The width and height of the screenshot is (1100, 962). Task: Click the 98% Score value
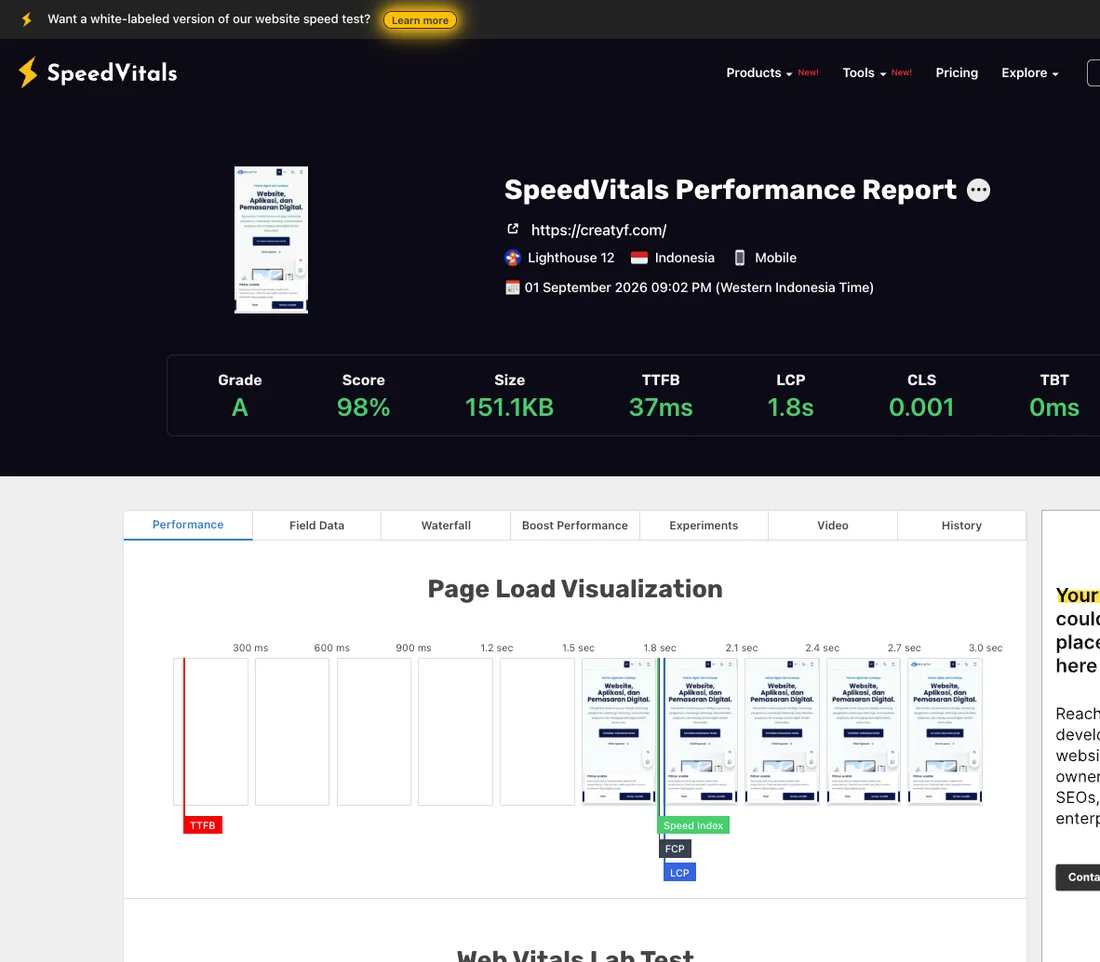tap(363, 408)
